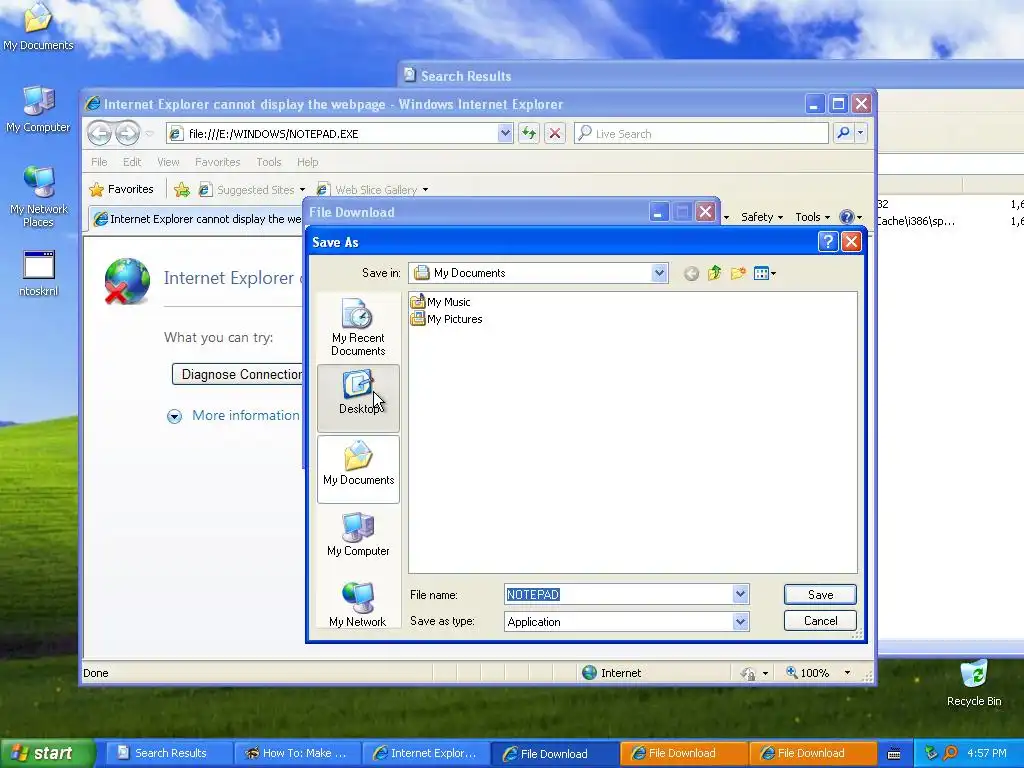Open Web Slice Gallery dropdown

(x=372, y=190)
